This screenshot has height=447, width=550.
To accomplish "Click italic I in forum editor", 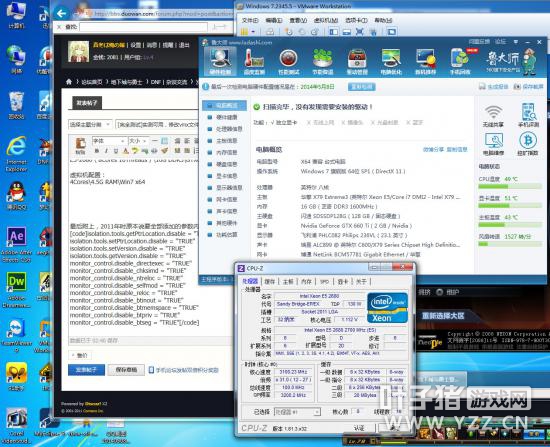I will coord(106,151).
